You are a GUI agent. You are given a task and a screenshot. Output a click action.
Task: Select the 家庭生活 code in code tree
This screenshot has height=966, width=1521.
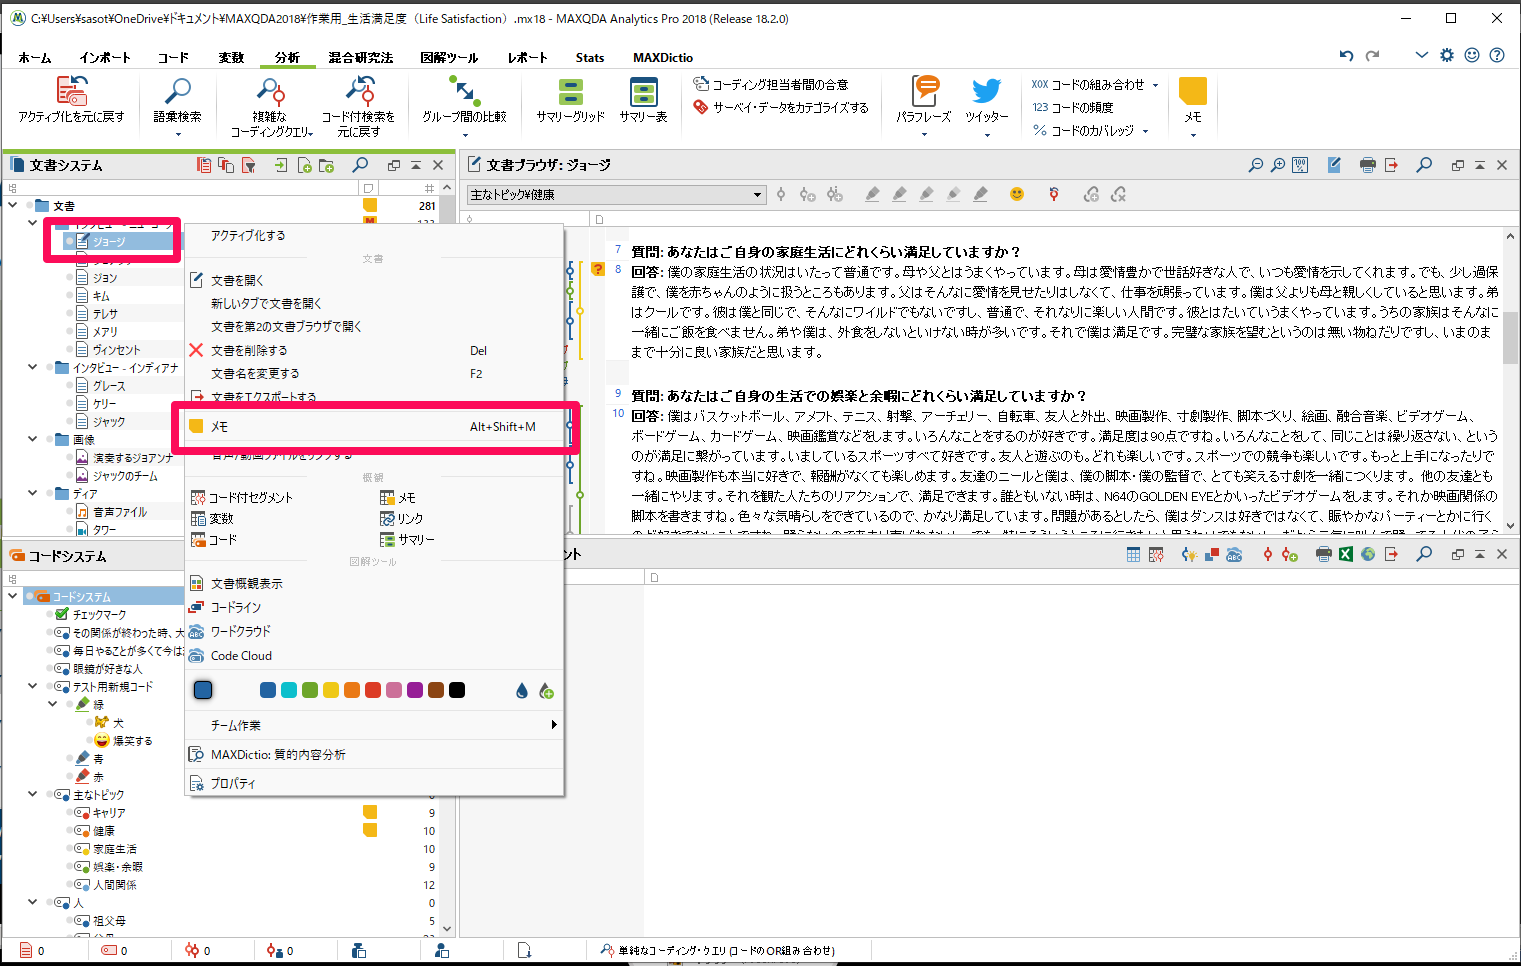115,849
